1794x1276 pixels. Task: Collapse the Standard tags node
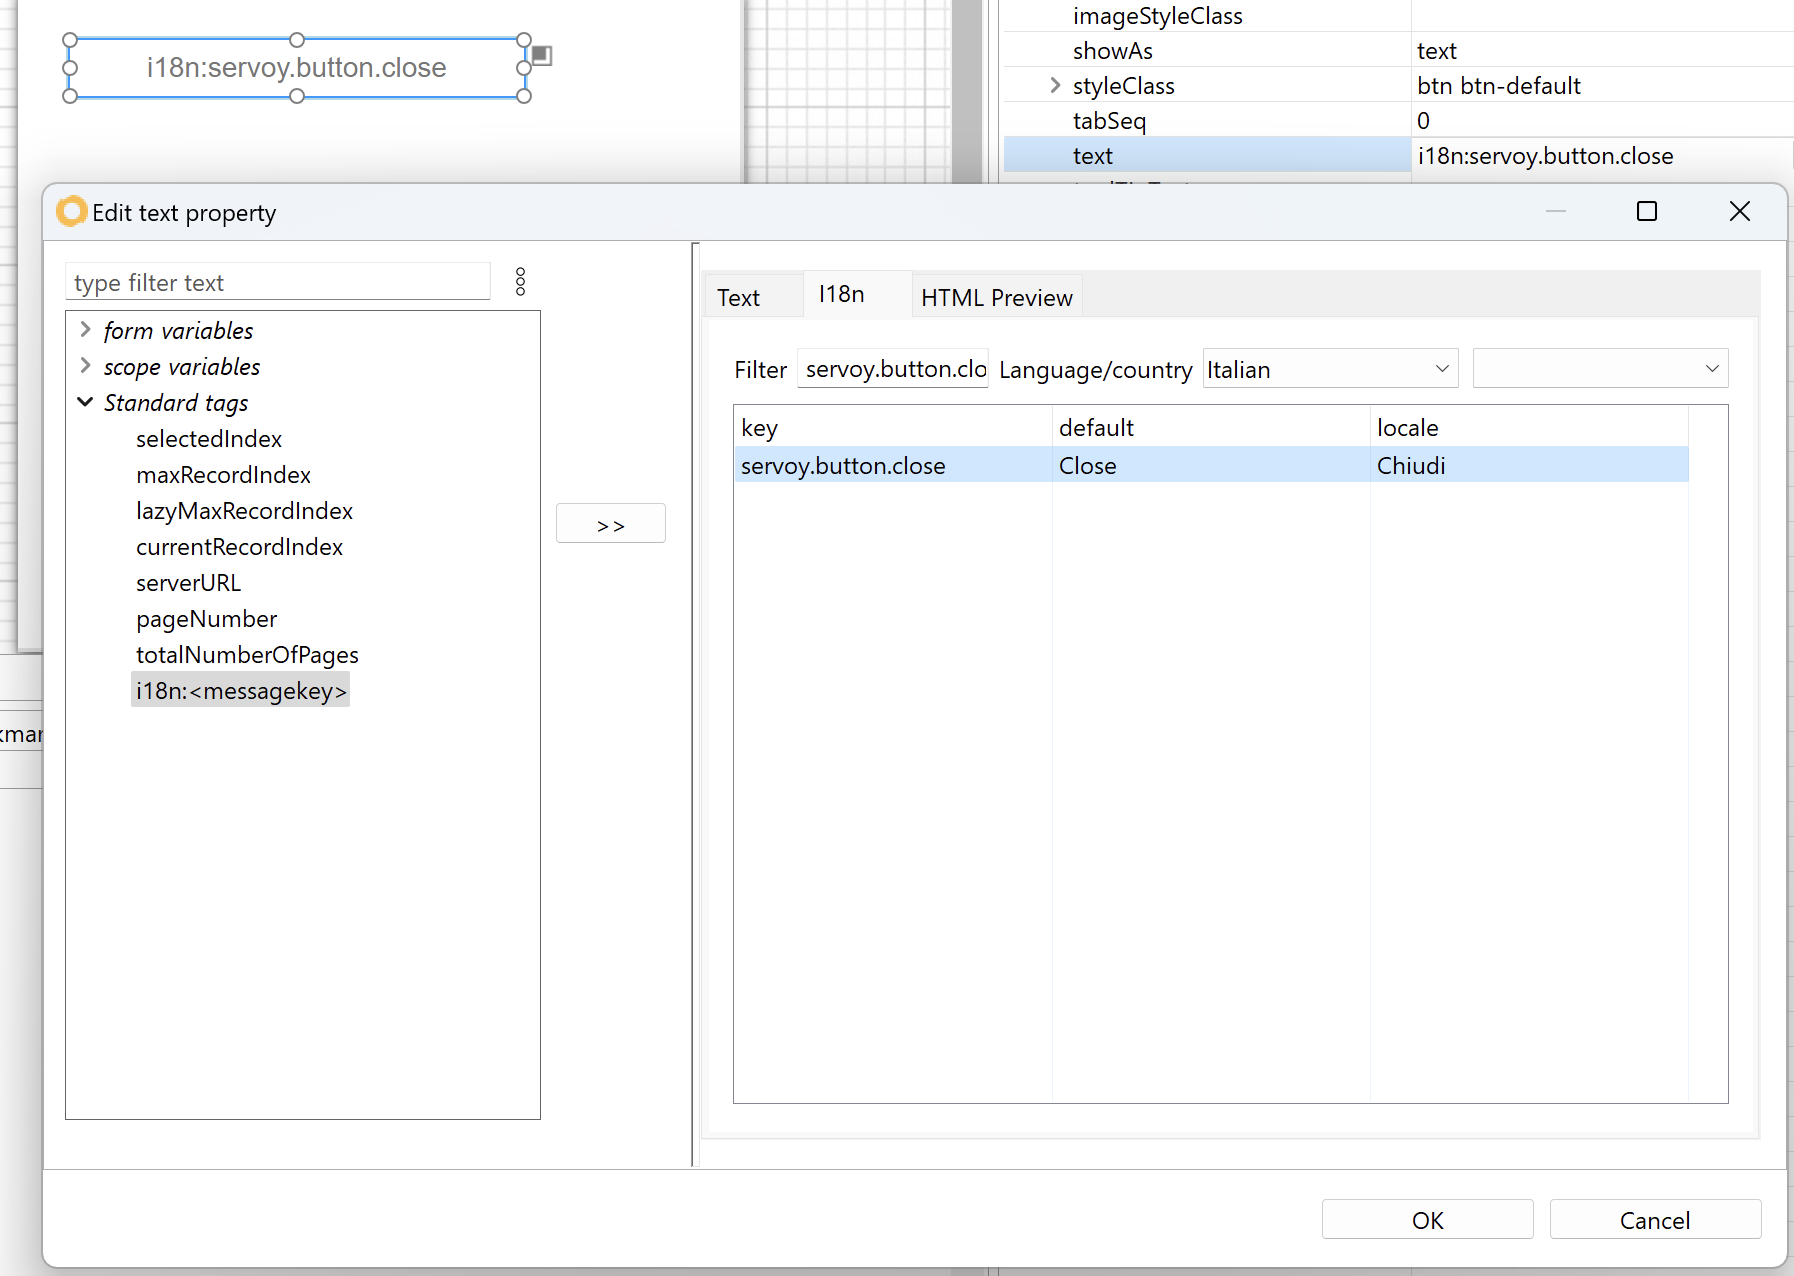[x=85, y=402]
